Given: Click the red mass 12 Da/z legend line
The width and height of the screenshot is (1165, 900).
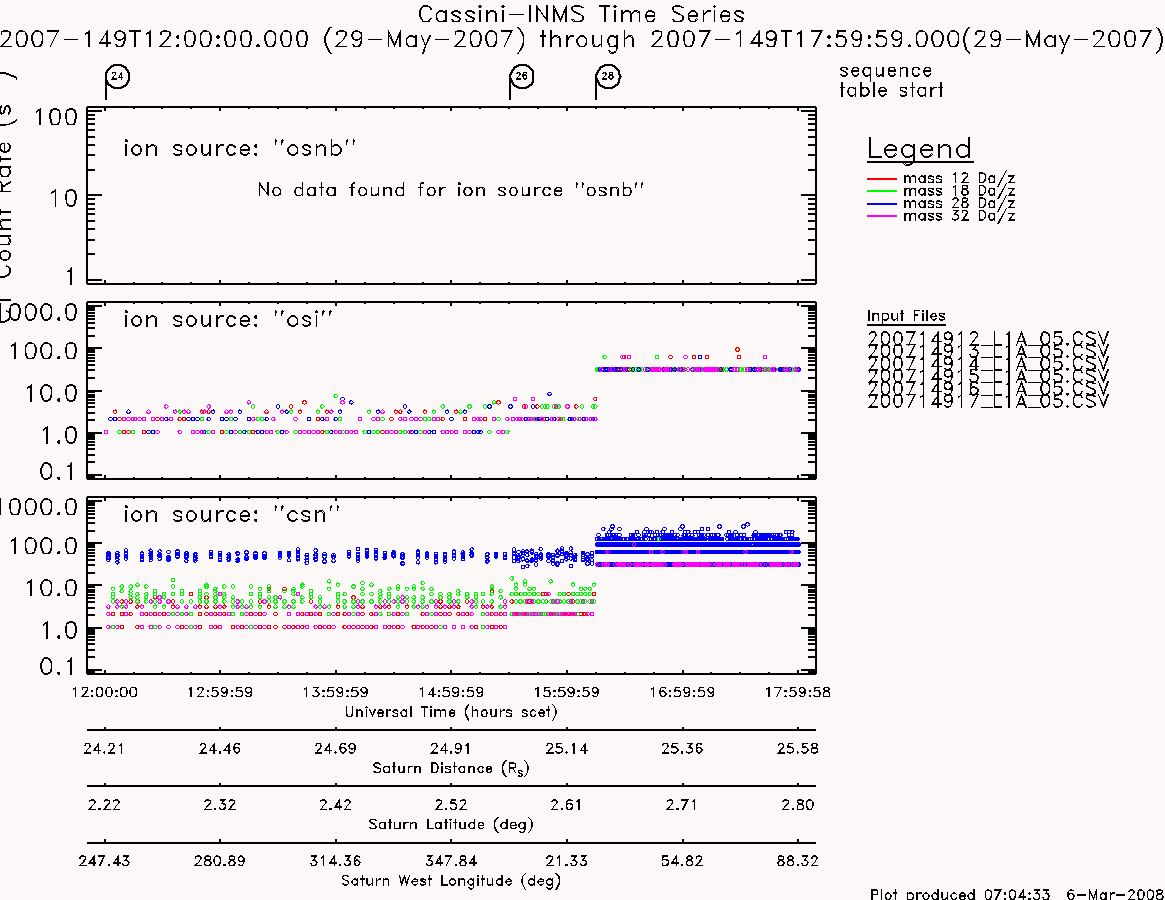Looking at the screenshot, I should point(882,179).
